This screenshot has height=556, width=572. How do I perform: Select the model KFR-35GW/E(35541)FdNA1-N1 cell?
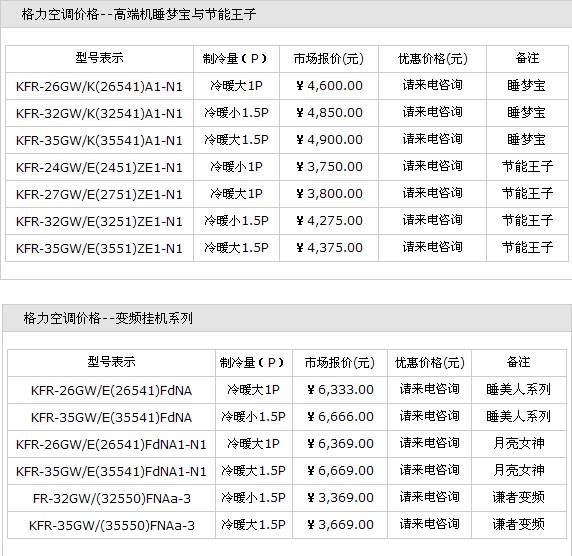(111, 471)
